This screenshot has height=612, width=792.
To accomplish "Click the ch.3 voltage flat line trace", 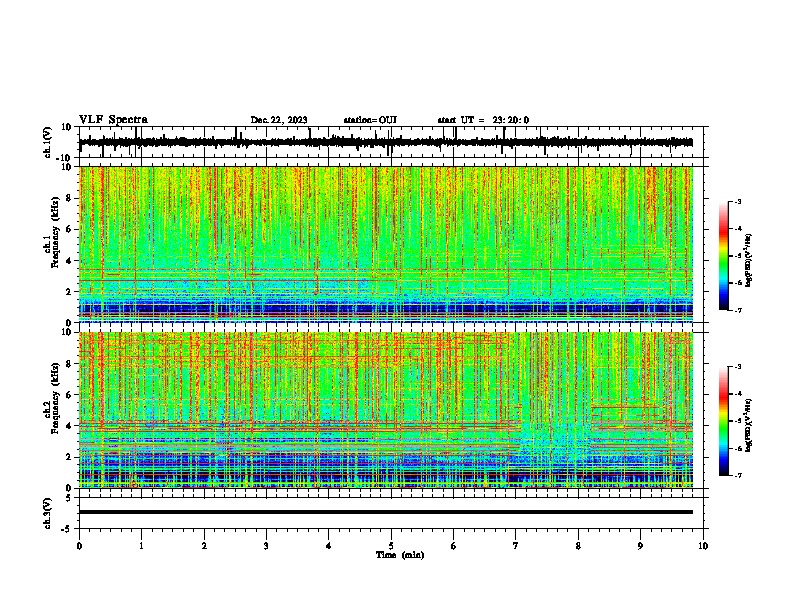I will [x=386, y=512].
